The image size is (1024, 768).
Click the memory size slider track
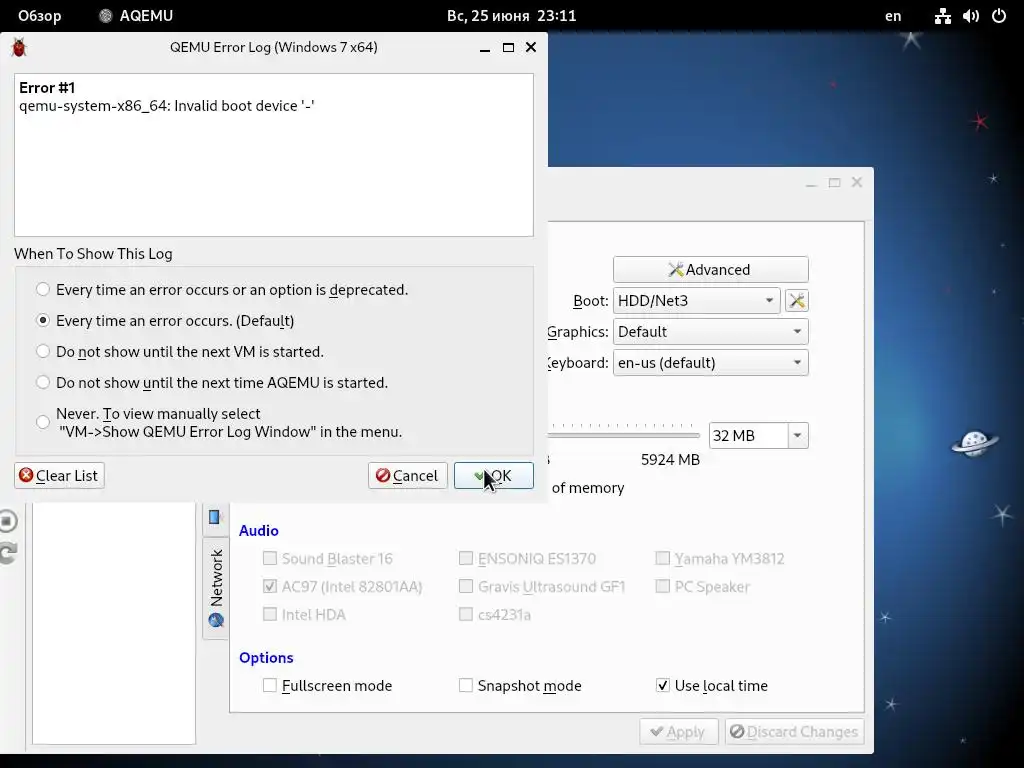click(x=624, y=435)
